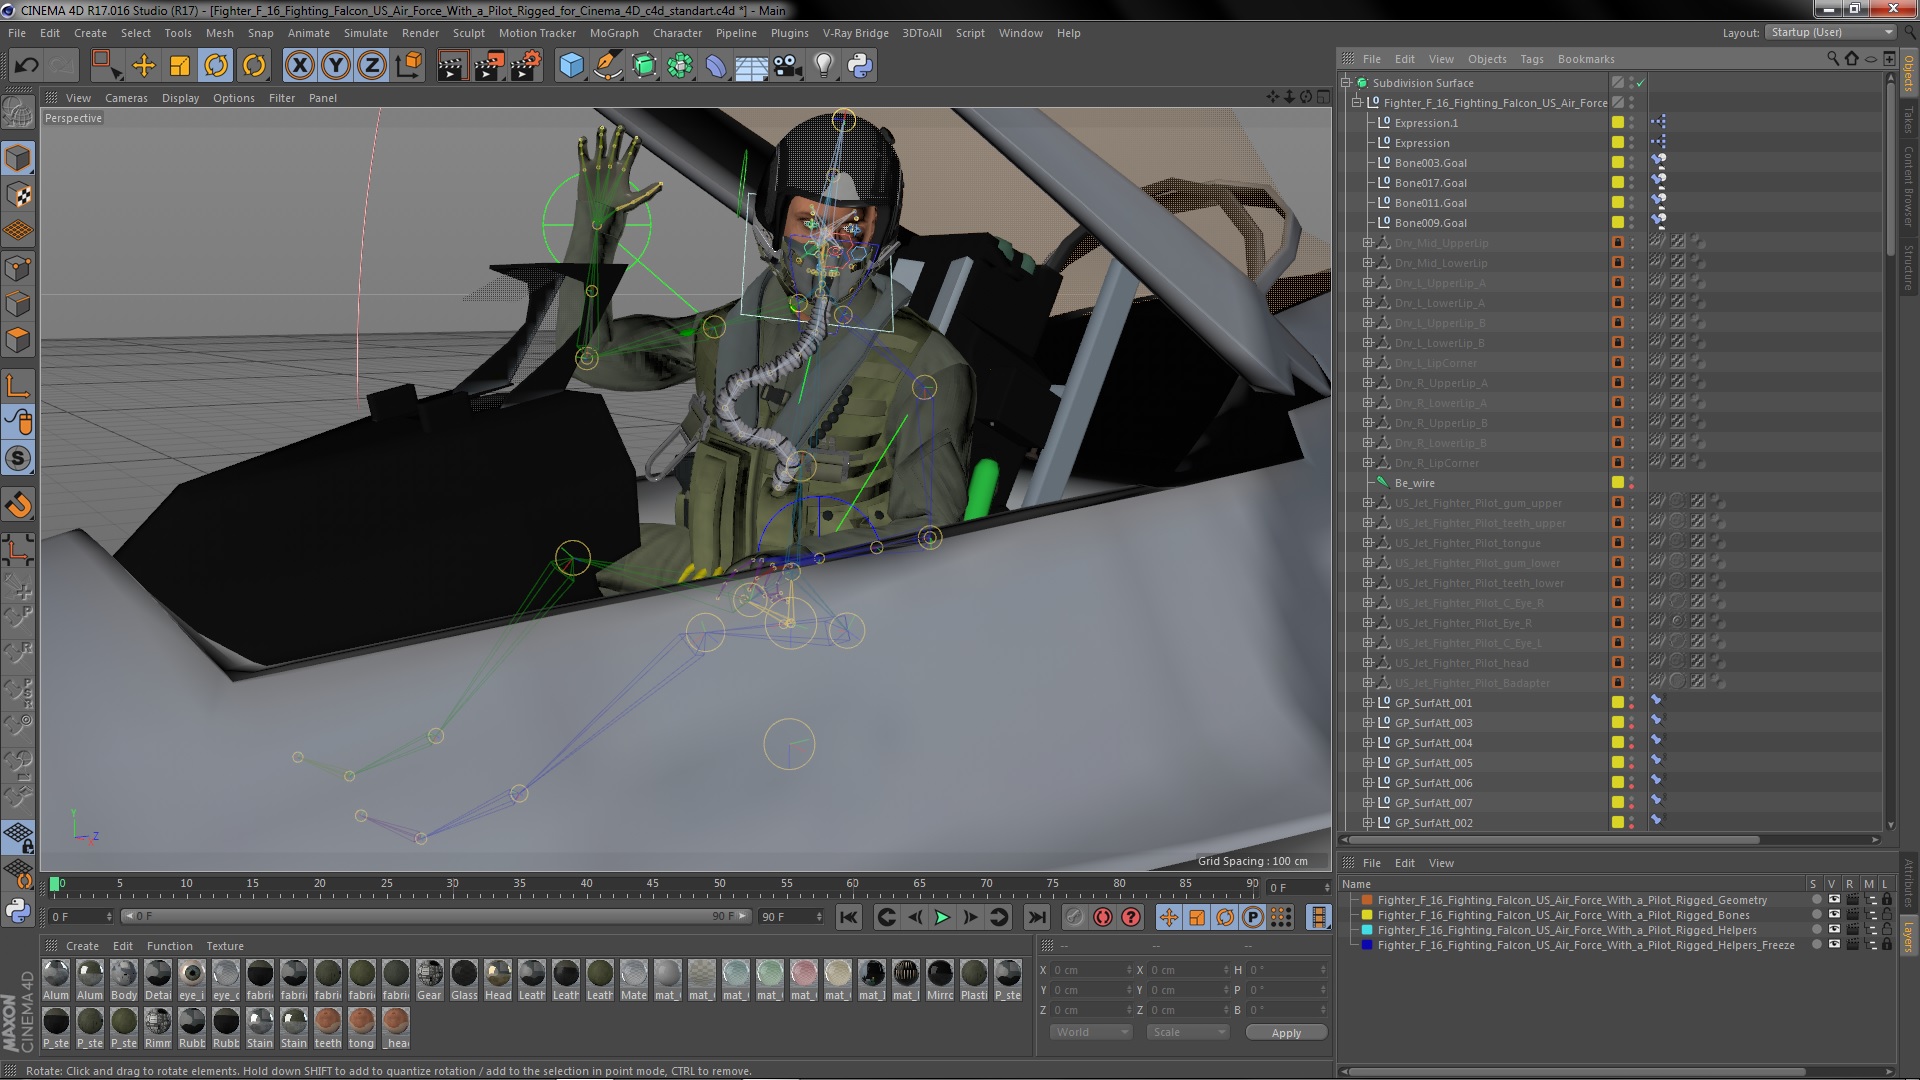Click Expression.1 yellow layer swatch
The image size is (1920, 1080).
pos(1617,123)
